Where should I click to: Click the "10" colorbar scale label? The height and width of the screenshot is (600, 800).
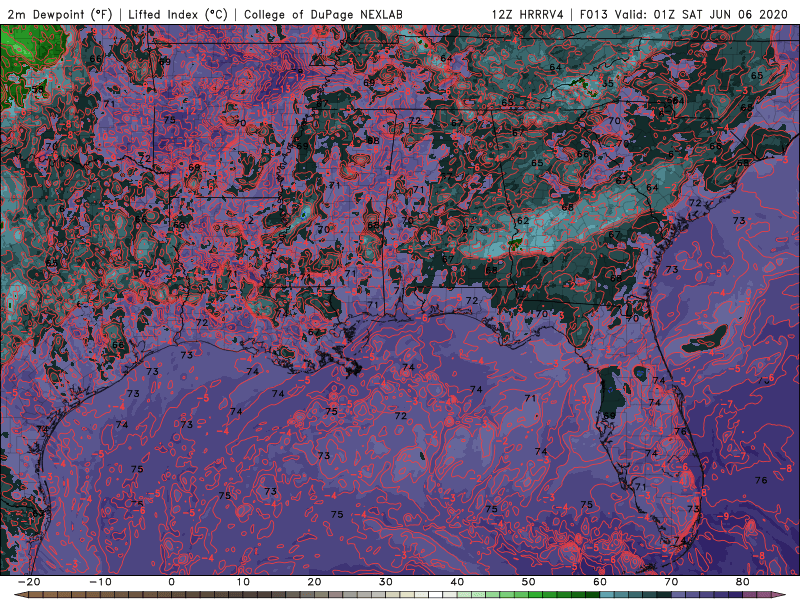pyautogui.click(x=243, y=582)
